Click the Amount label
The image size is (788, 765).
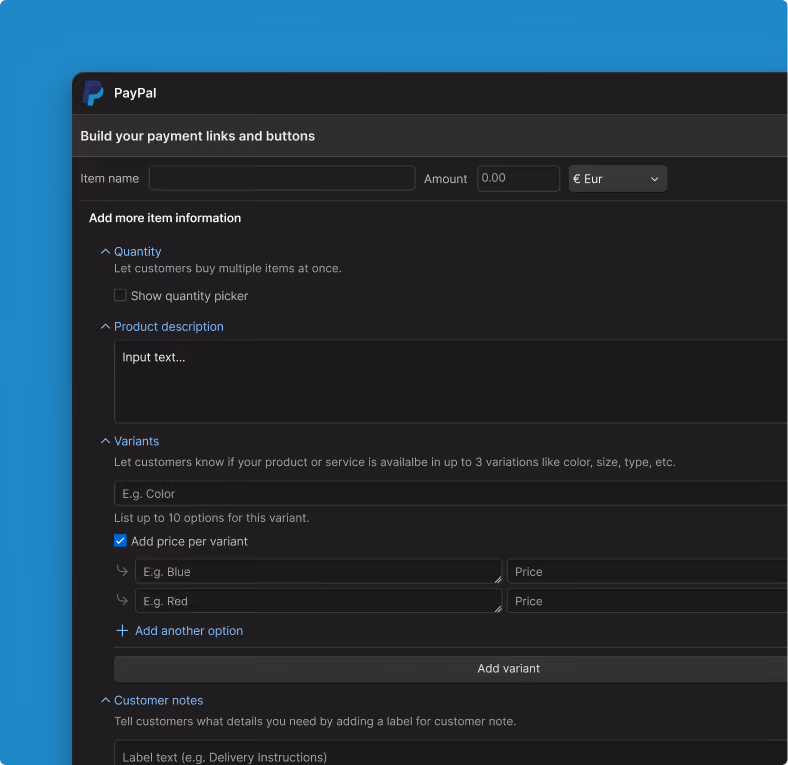(445, 179)
